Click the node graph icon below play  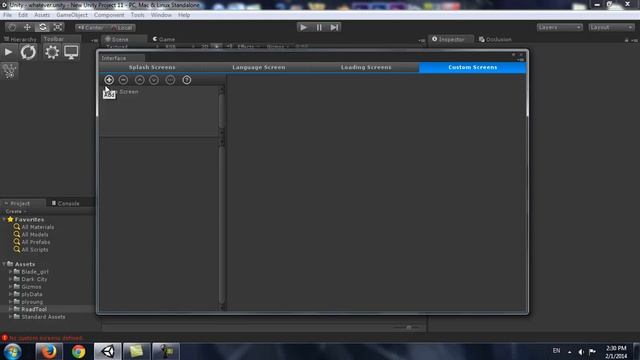(9, 71)
